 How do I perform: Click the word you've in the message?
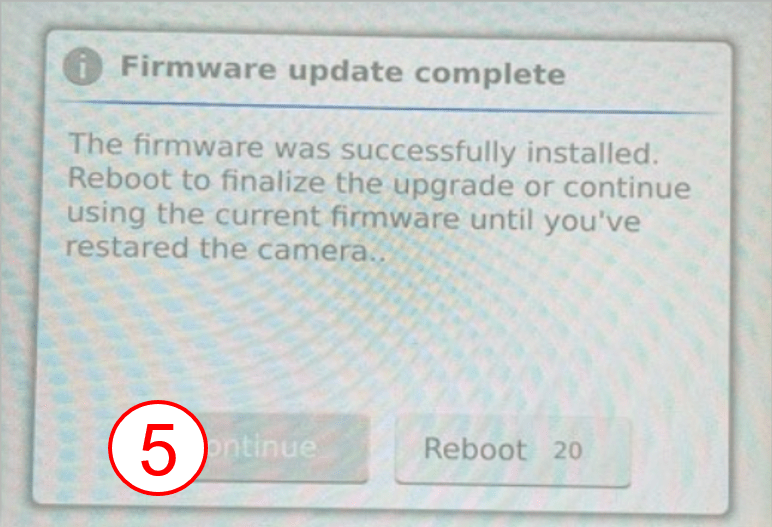pos(592,222)
